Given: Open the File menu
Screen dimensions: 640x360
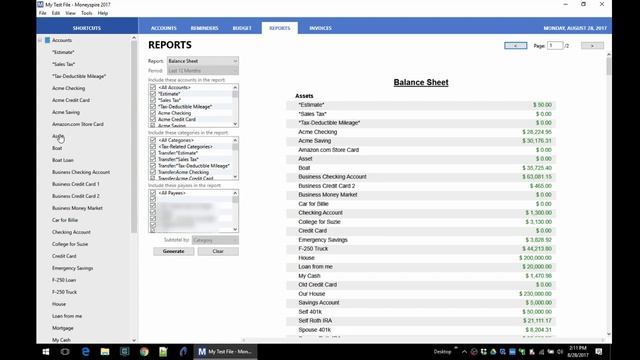Looking at the screenshot, I should (x=42, y=13).
